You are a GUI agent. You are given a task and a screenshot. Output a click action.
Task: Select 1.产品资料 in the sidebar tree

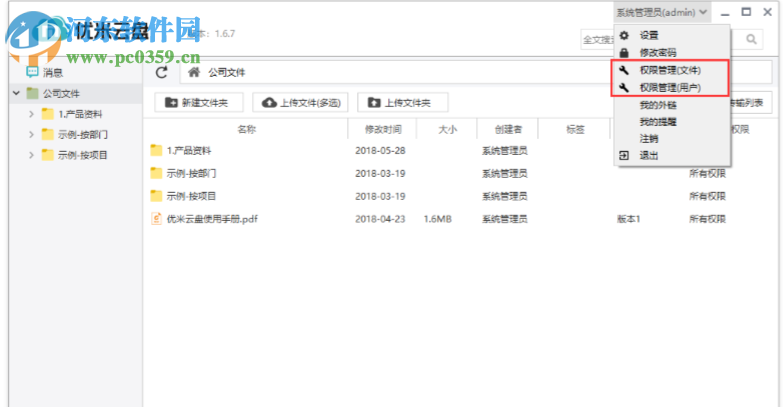pyautogui.click(x=80, y=114)
